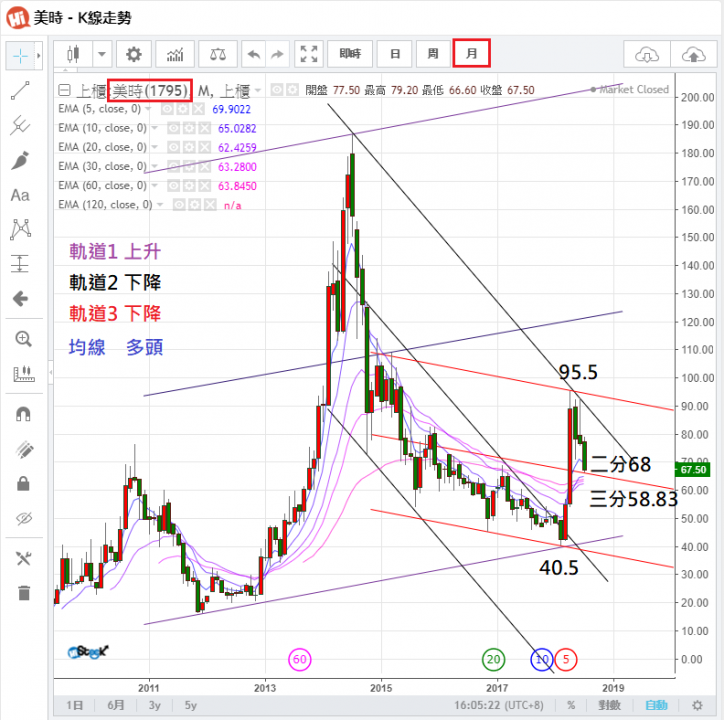The height and width of the screenshot is (720, 724).
Task: Open settings for EMA (10, close, 0)
Action: pos(189,128)
